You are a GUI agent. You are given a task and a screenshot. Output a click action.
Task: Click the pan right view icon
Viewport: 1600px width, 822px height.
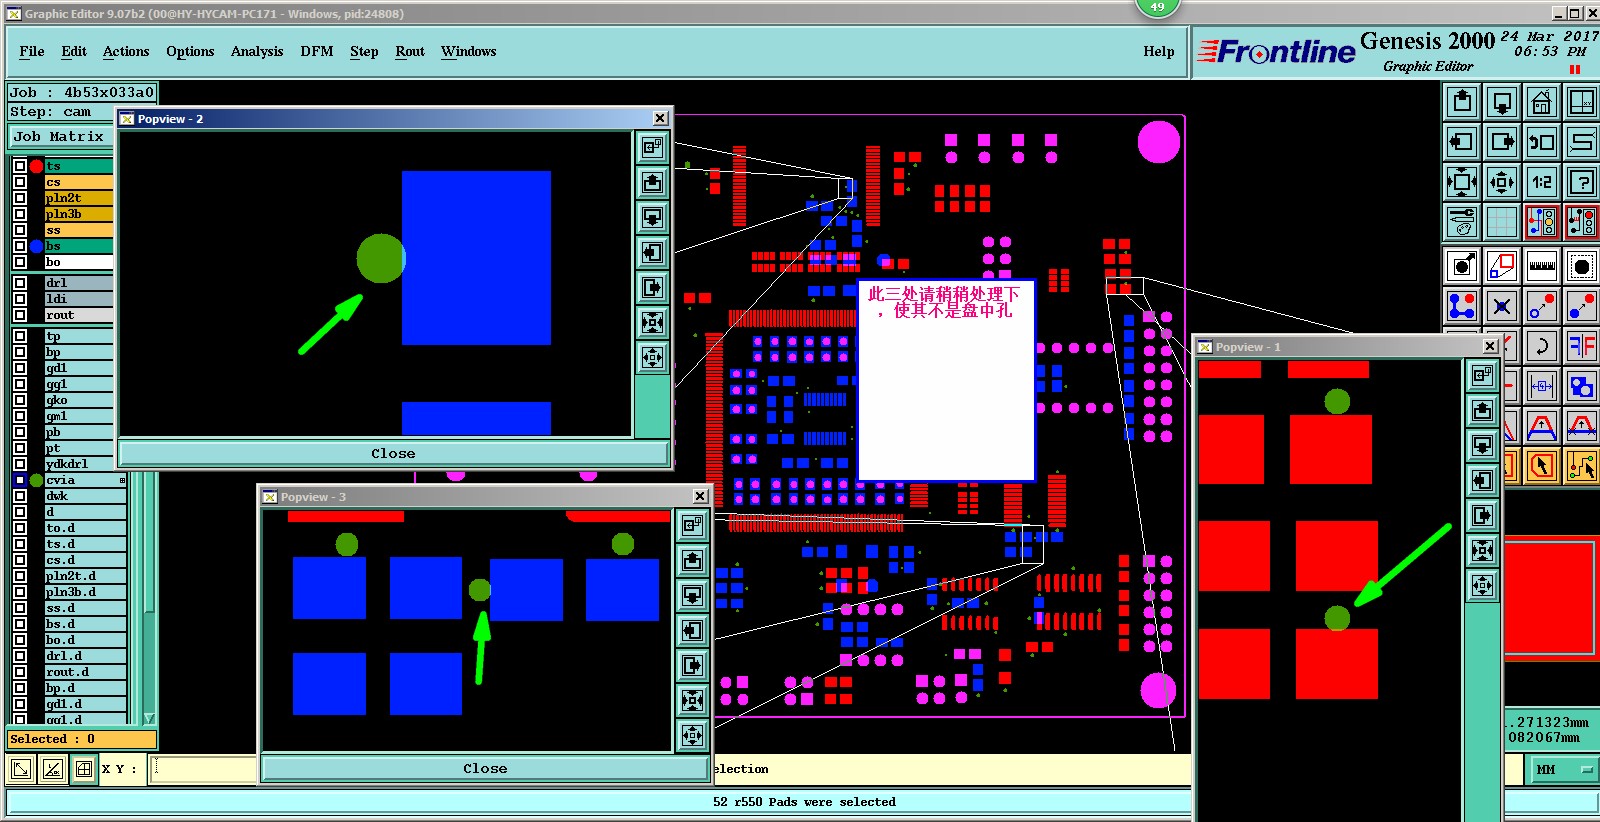[x=1502, y=142]
